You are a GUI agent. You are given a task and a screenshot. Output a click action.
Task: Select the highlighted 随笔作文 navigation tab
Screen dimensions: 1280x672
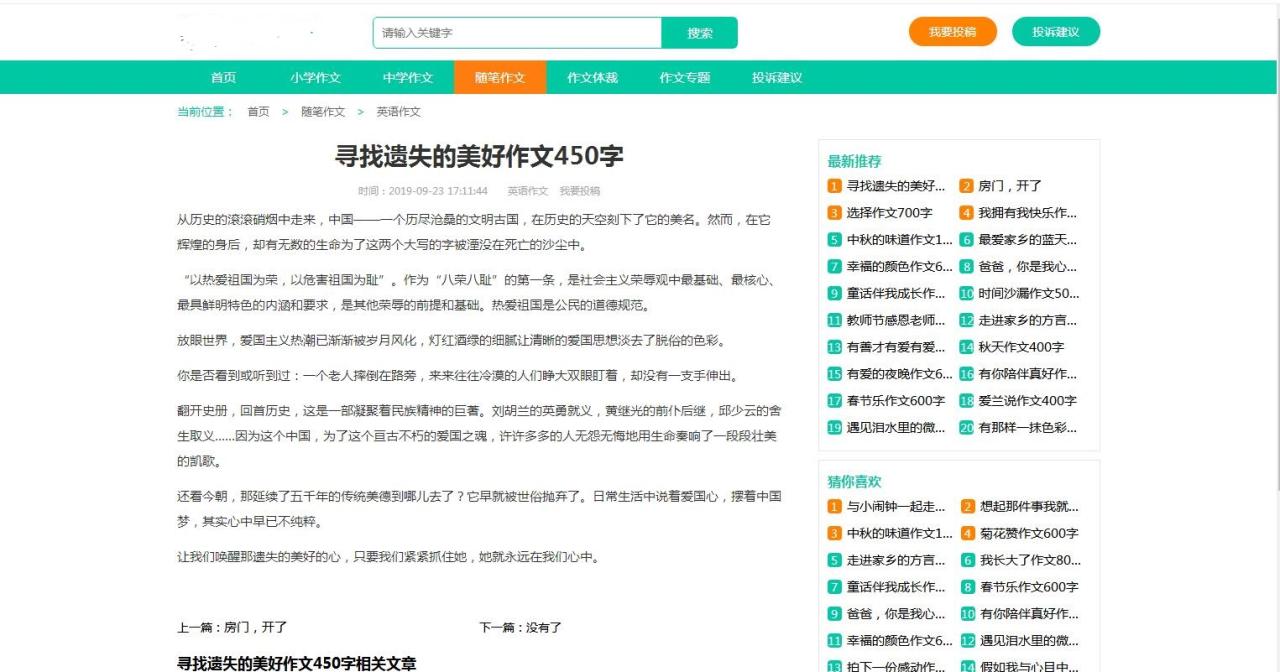click(x=500, y=77)
